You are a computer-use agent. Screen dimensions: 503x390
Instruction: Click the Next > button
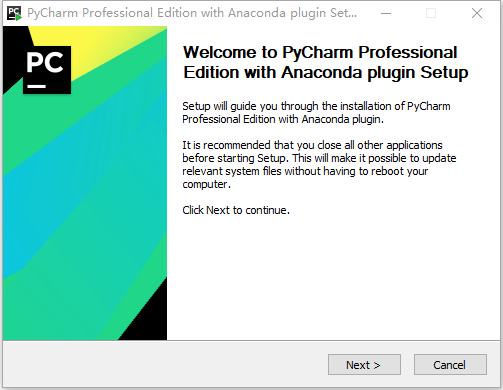(364, 364)
